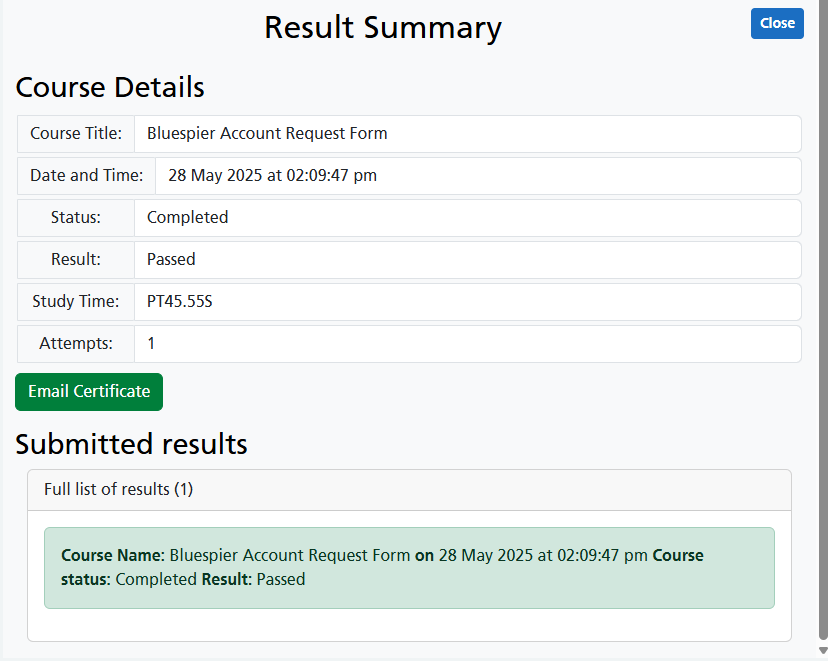Click the Date and Time label

(86, 176)
